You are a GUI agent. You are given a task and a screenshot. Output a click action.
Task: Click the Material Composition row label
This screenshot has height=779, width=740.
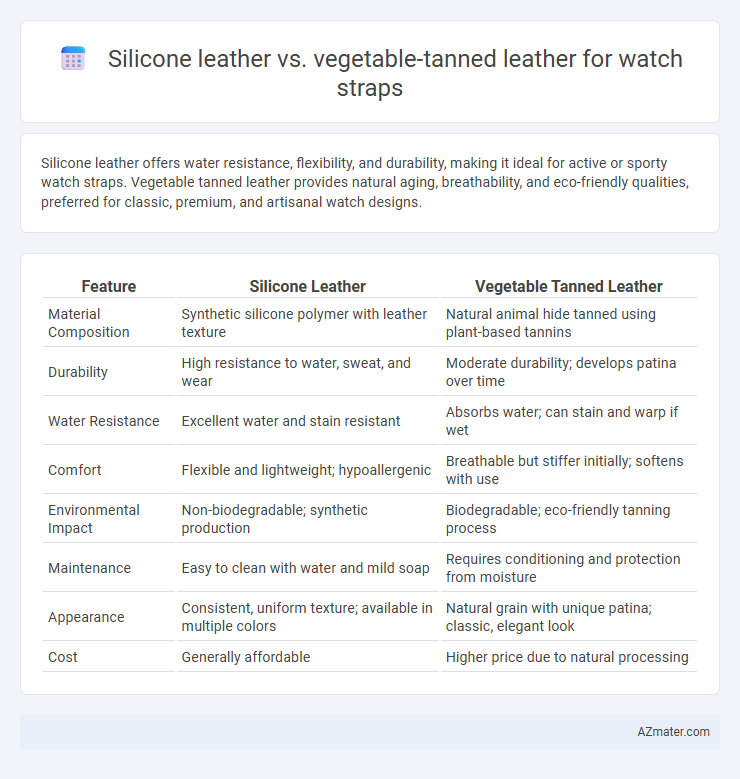88,323
